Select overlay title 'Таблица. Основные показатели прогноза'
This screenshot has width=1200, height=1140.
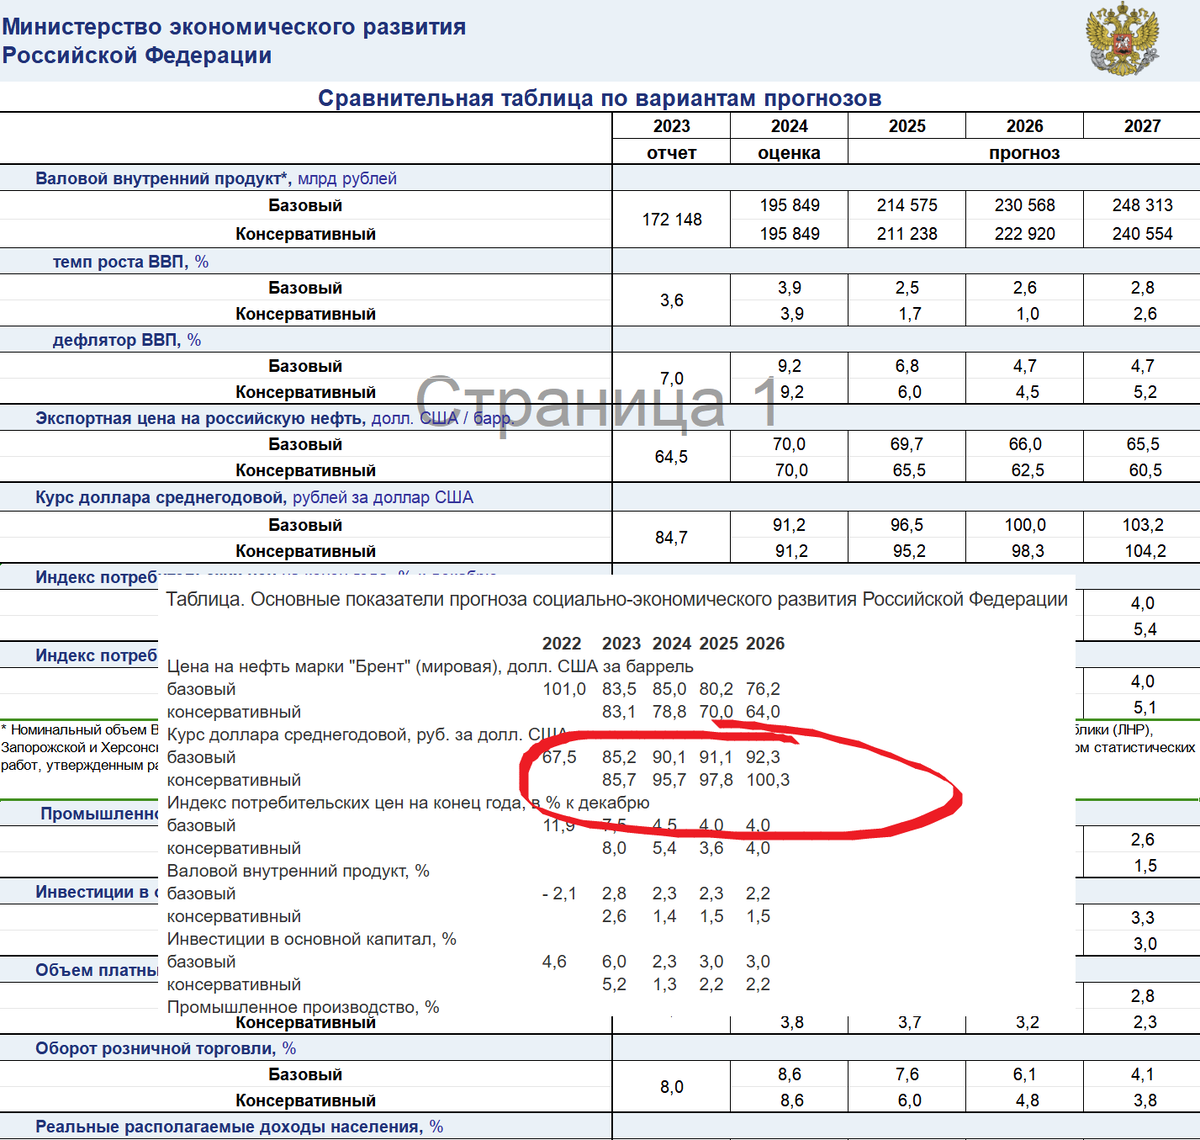click(x=346, y=599)
